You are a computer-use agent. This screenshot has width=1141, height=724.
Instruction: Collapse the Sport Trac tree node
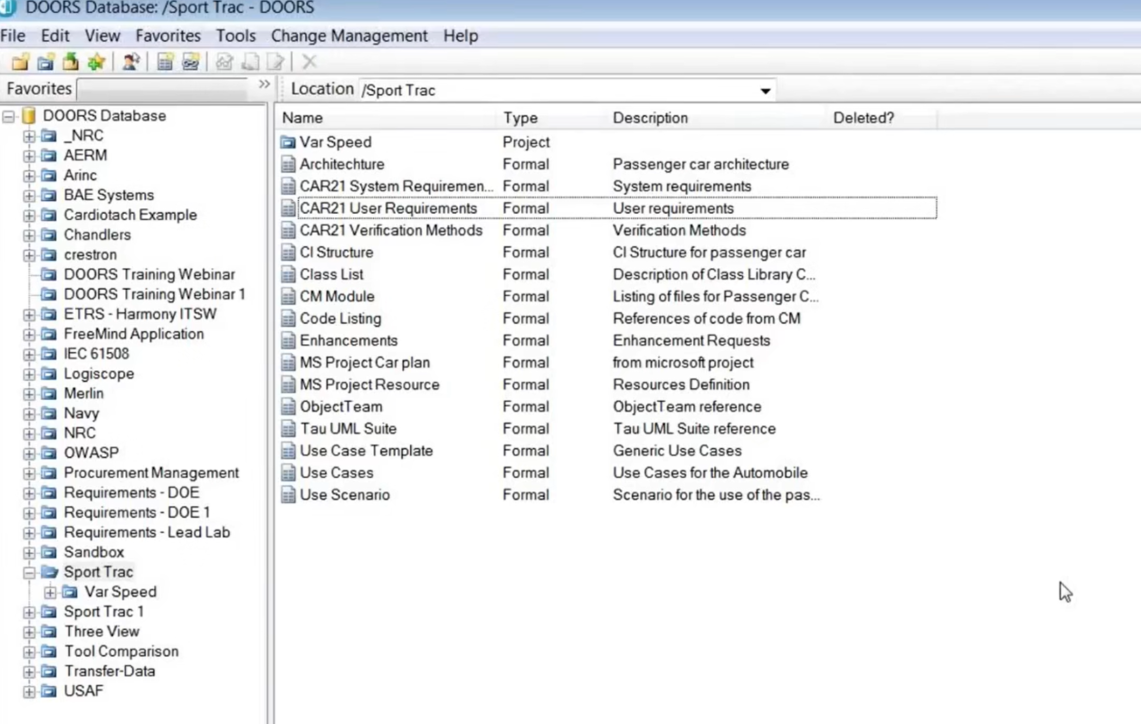pyautogui.click(x=29, y=573)
